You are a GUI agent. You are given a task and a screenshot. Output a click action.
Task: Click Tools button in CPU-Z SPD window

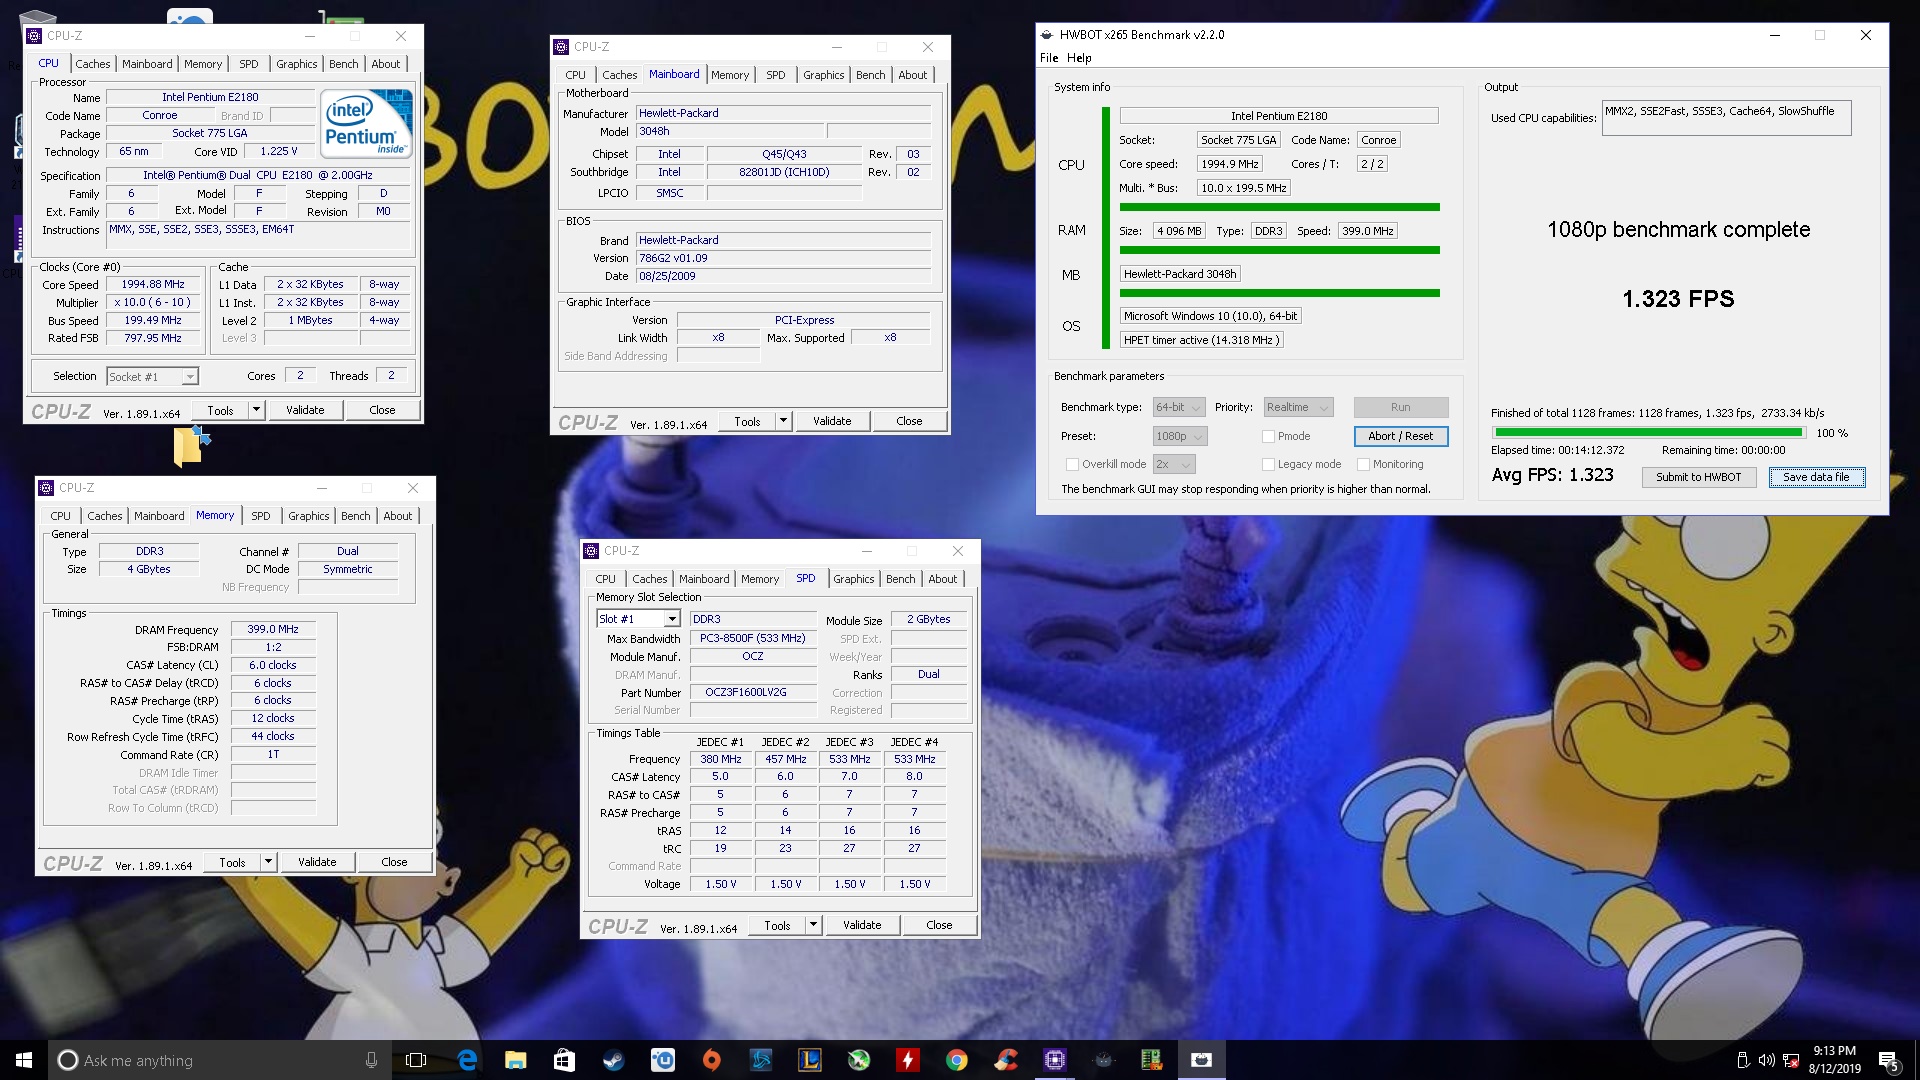coord(777,925)
